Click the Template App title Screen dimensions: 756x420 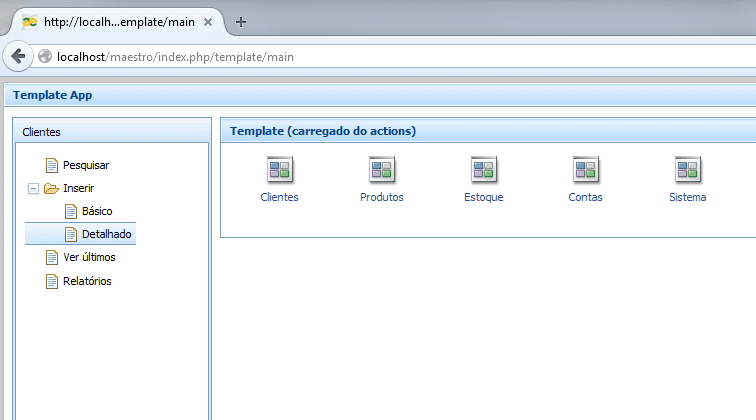click(x=53, y=95)
